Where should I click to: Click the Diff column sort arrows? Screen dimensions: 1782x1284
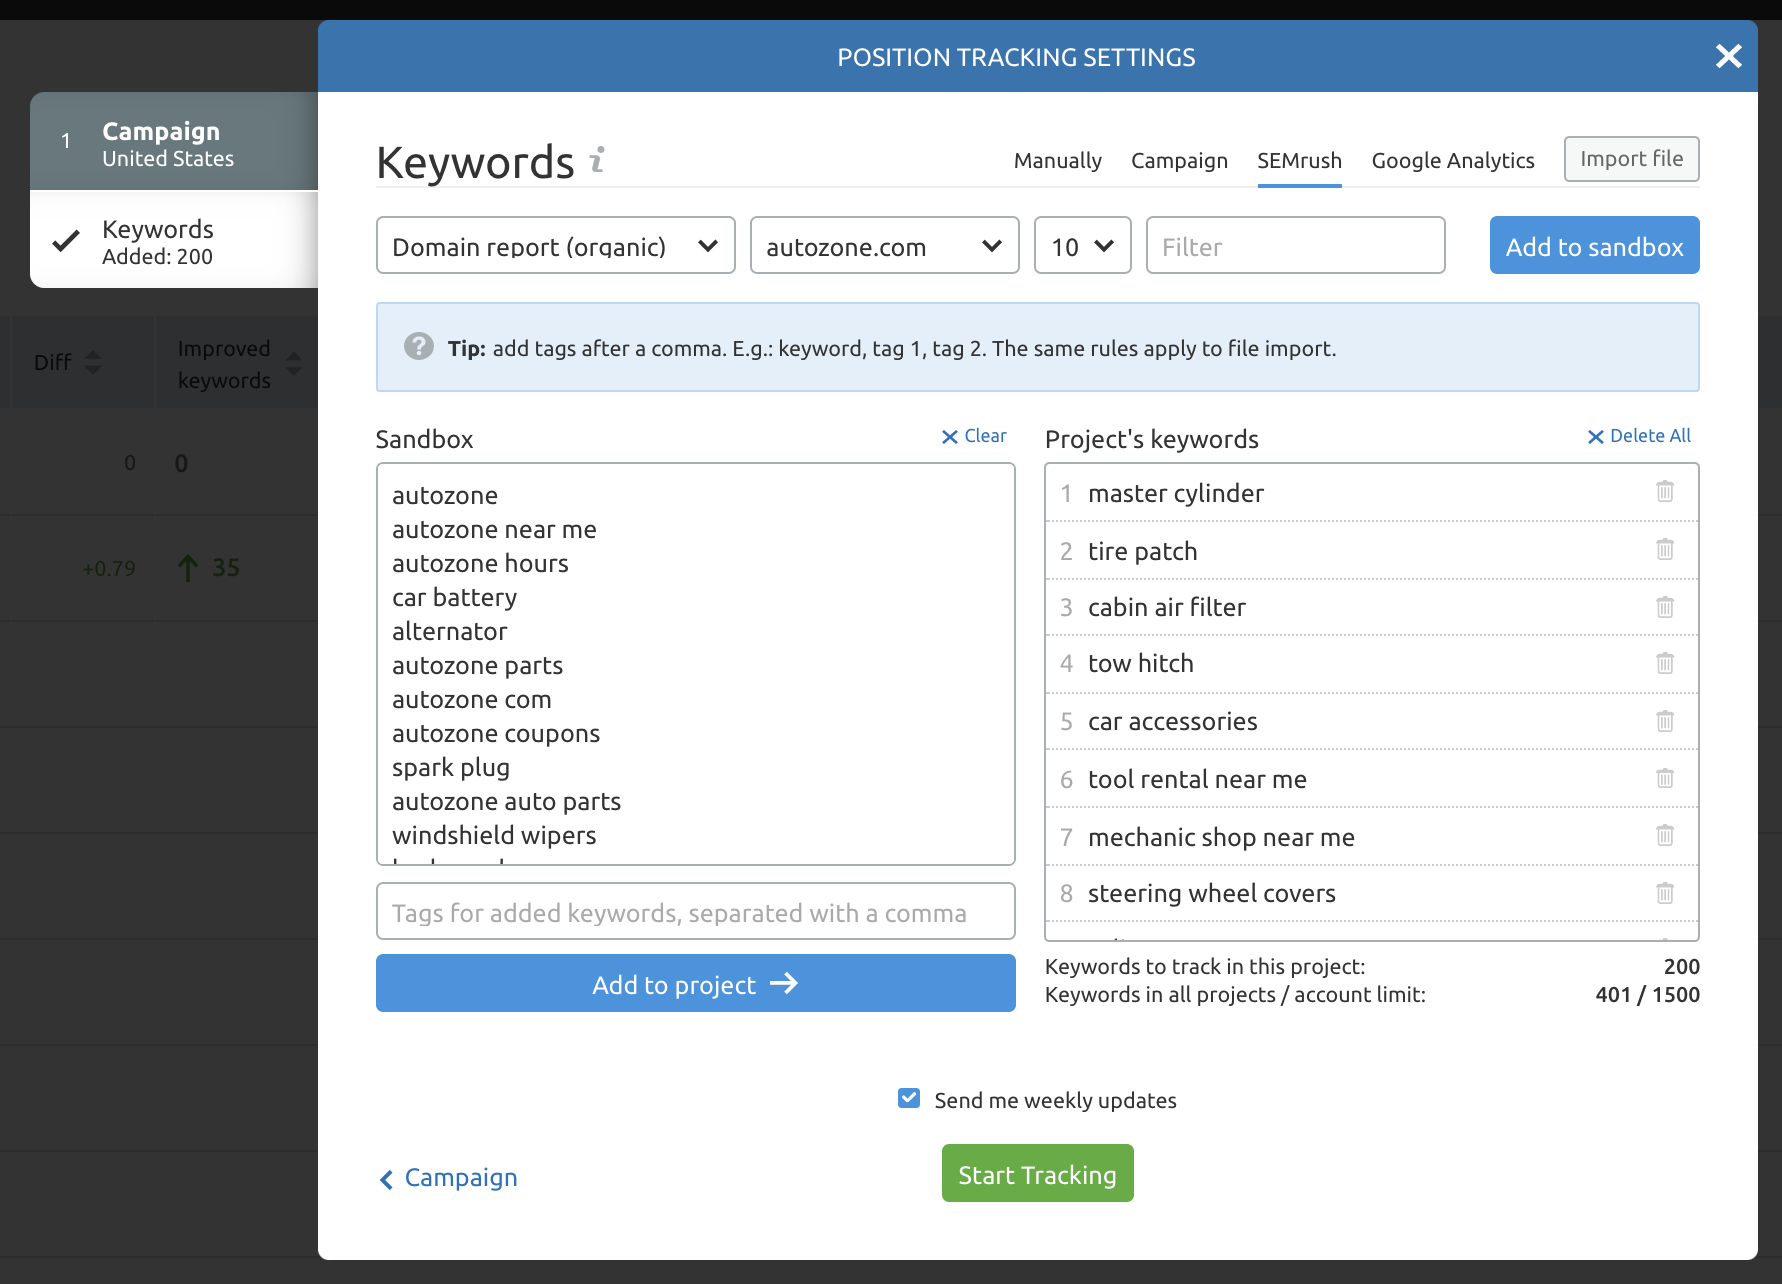coord(93,362)
